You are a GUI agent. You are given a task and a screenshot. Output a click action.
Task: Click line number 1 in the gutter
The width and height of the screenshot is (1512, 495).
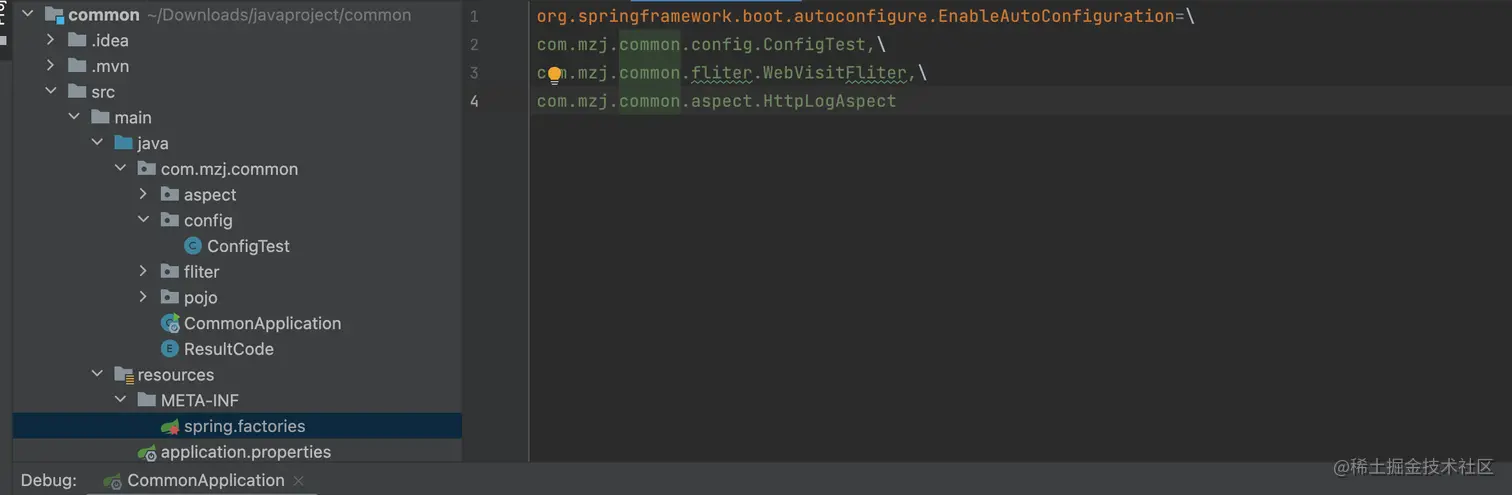(474, 17)
